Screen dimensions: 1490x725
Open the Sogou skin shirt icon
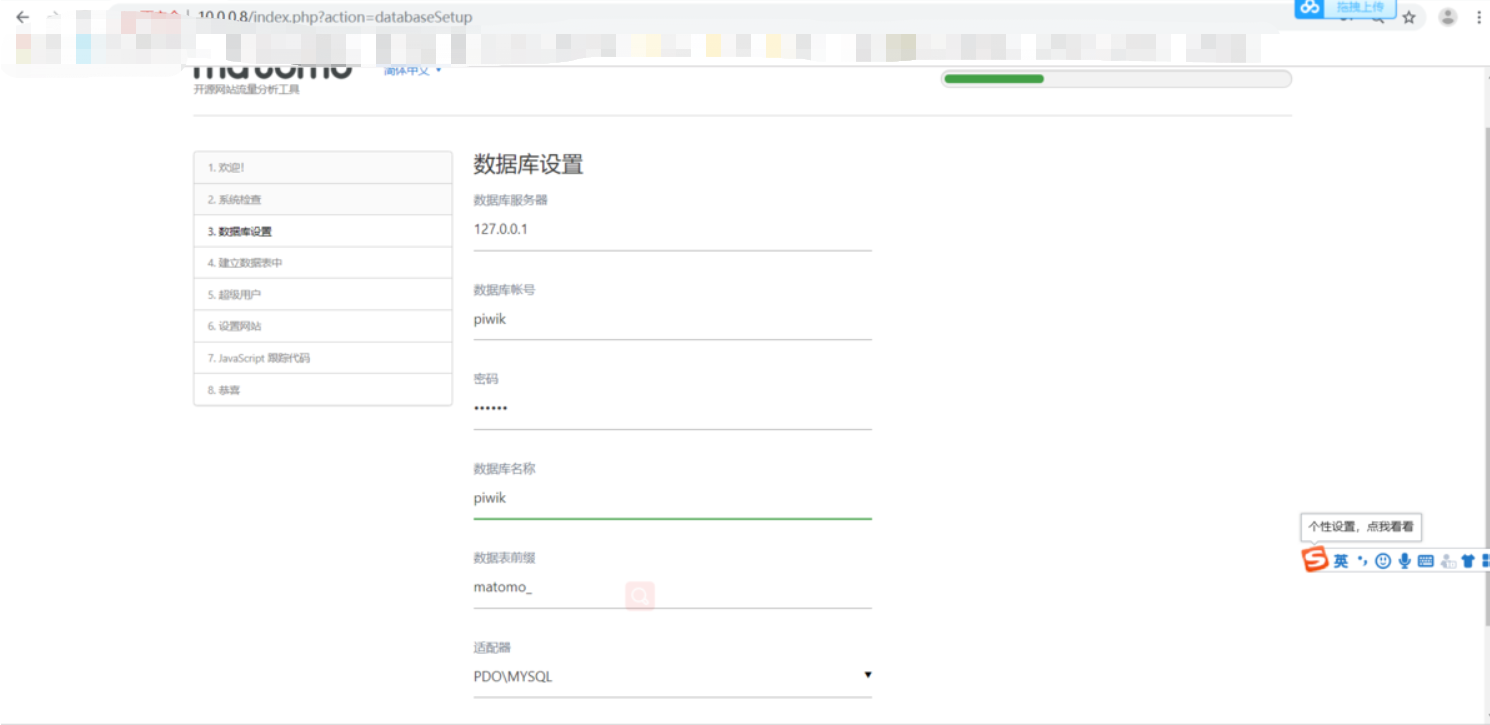[x=1468, y=561]
